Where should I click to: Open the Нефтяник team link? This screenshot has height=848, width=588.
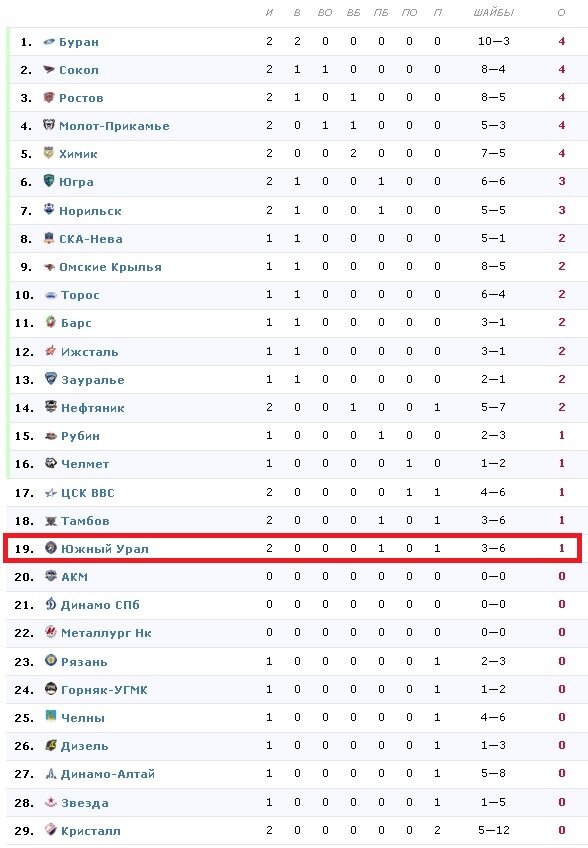tap(93, 408)
